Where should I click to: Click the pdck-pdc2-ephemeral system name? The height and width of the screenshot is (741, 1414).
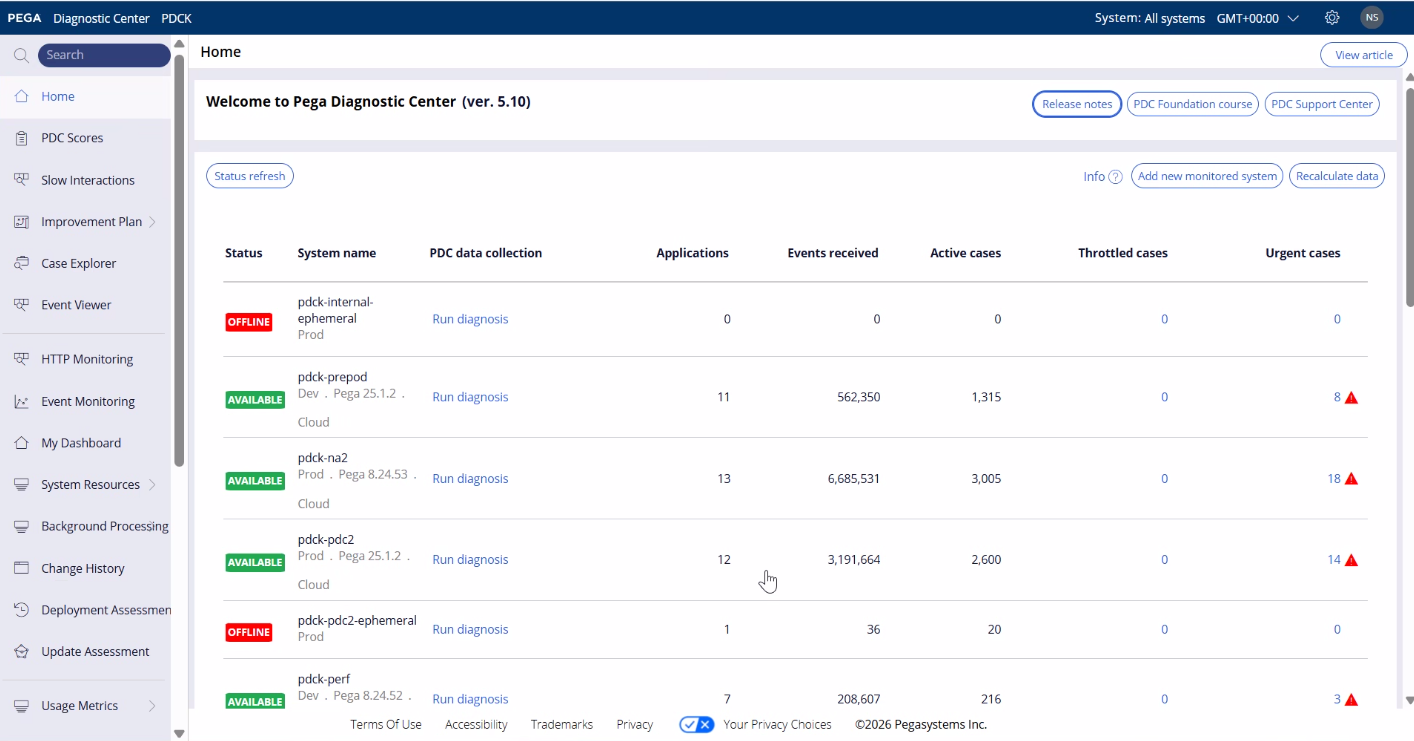pos(357,620)
